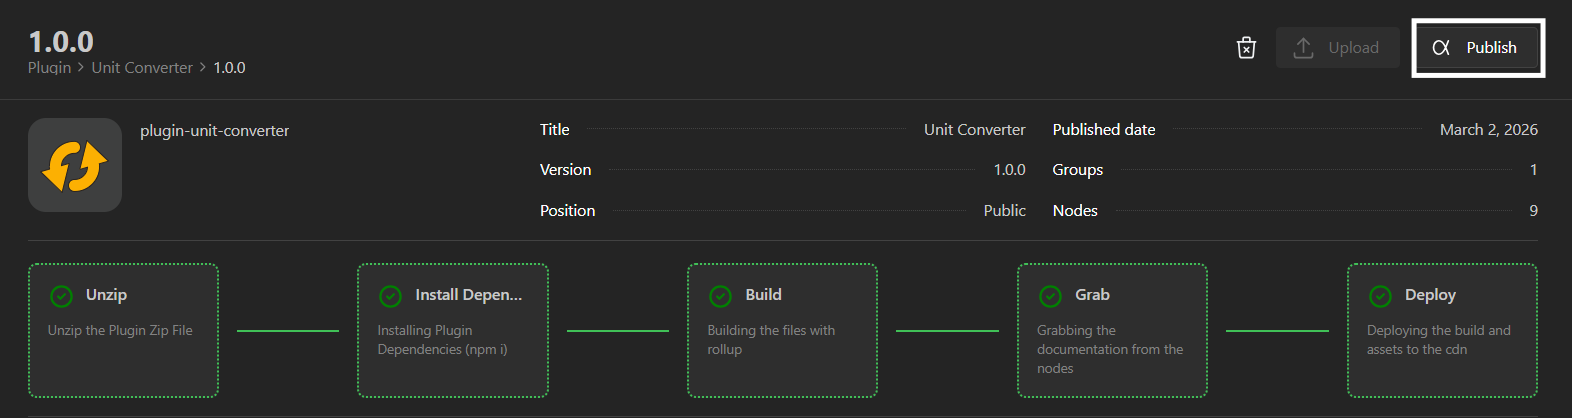
Task: Click the delete trash can icon
Action: pyautogui.click(x=1246, y=48)
